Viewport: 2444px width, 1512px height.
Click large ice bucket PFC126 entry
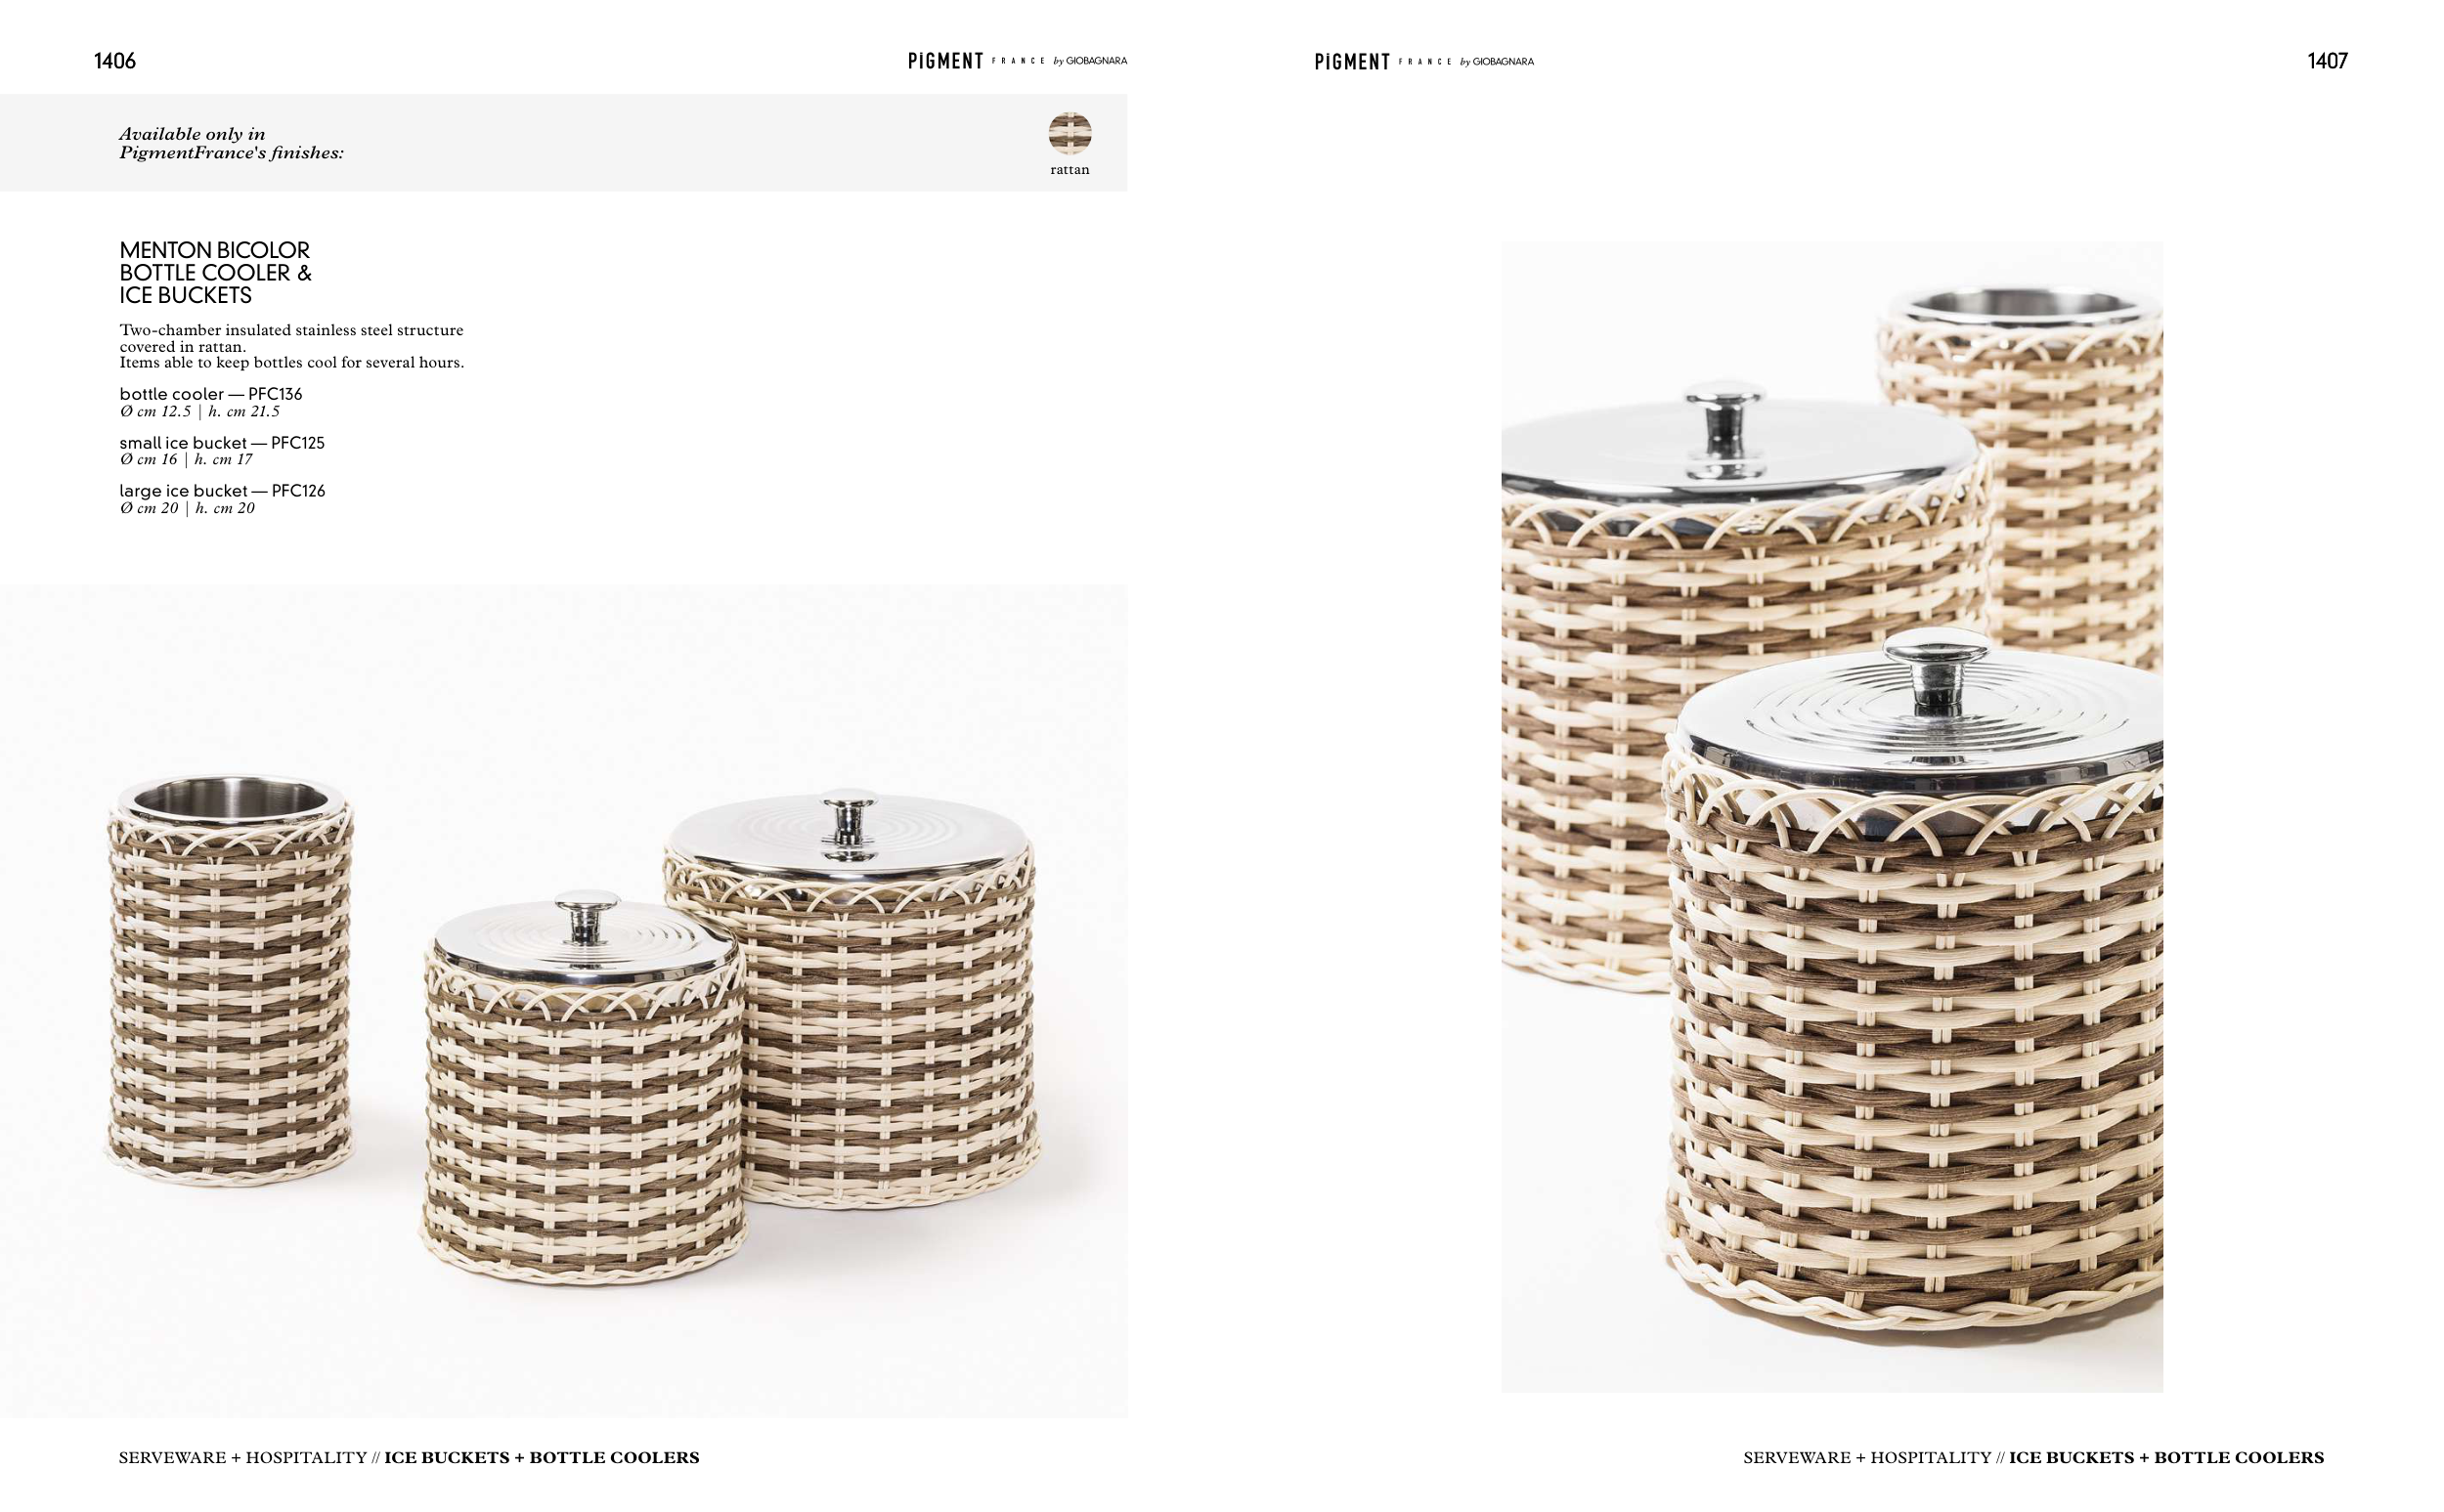(222, 498)
